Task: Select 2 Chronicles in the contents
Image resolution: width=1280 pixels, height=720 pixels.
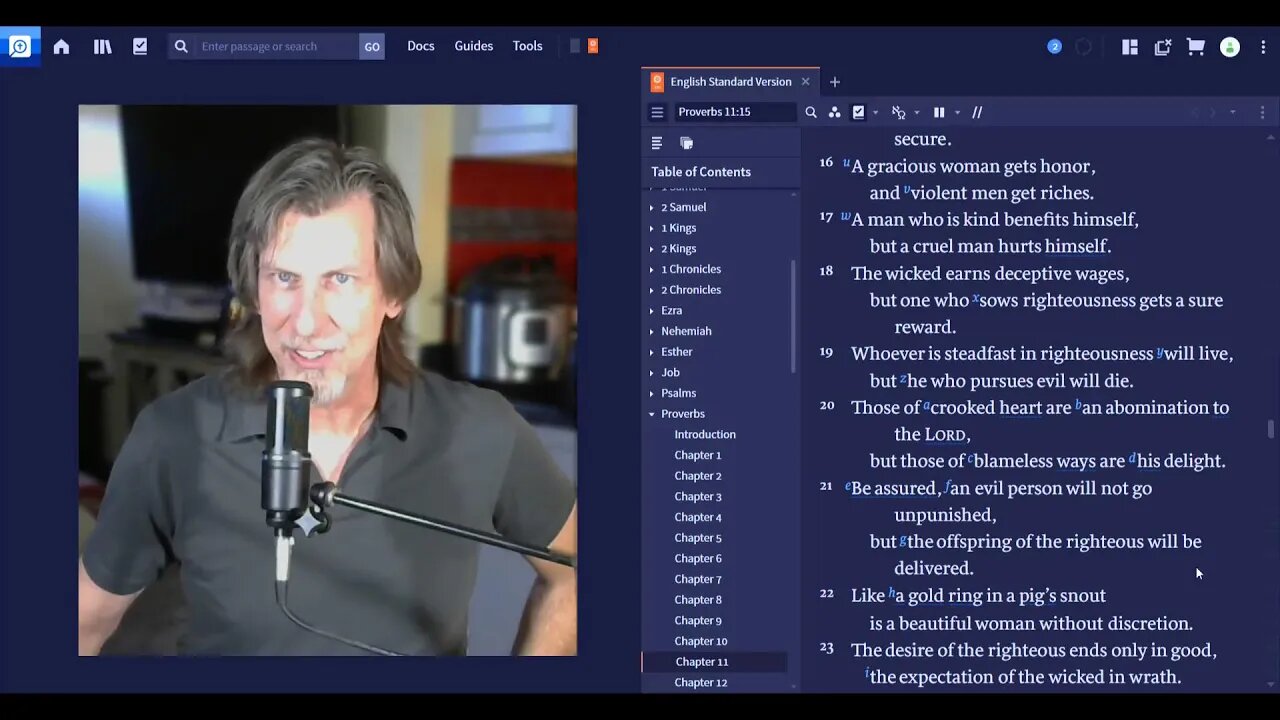Action: click(691, 290)
